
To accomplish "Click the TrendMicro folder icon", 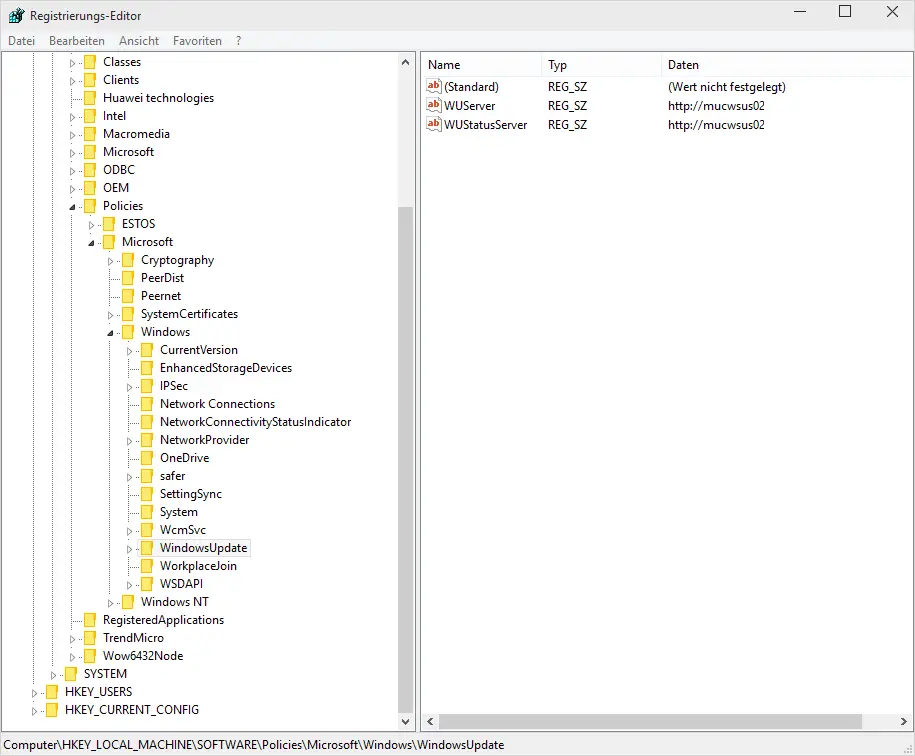I will coord(90,638).
